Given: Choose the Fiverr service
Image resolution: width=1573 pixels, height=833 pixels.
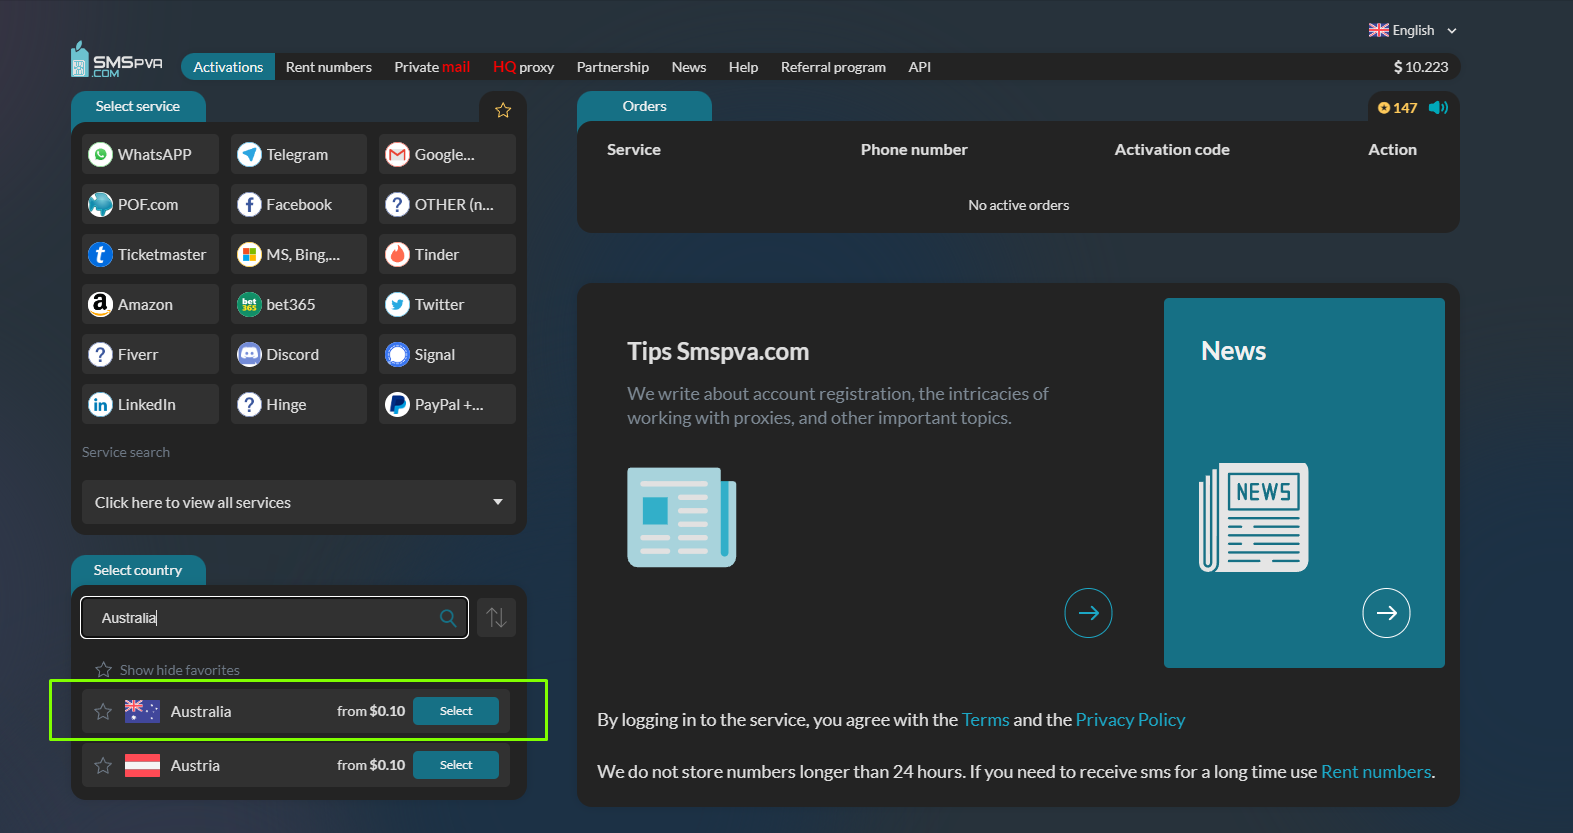Looking at the screenshot, I should [150, 354].
